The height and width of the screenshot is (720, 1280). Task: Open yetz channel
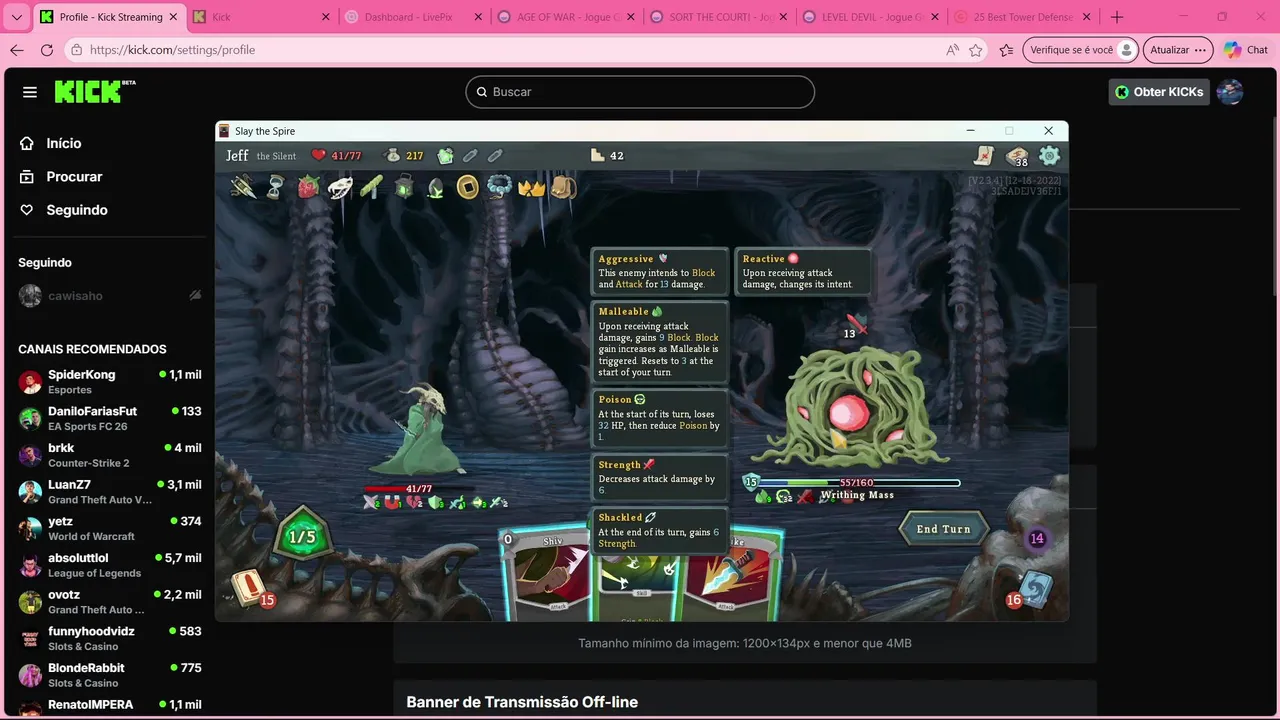110,528
